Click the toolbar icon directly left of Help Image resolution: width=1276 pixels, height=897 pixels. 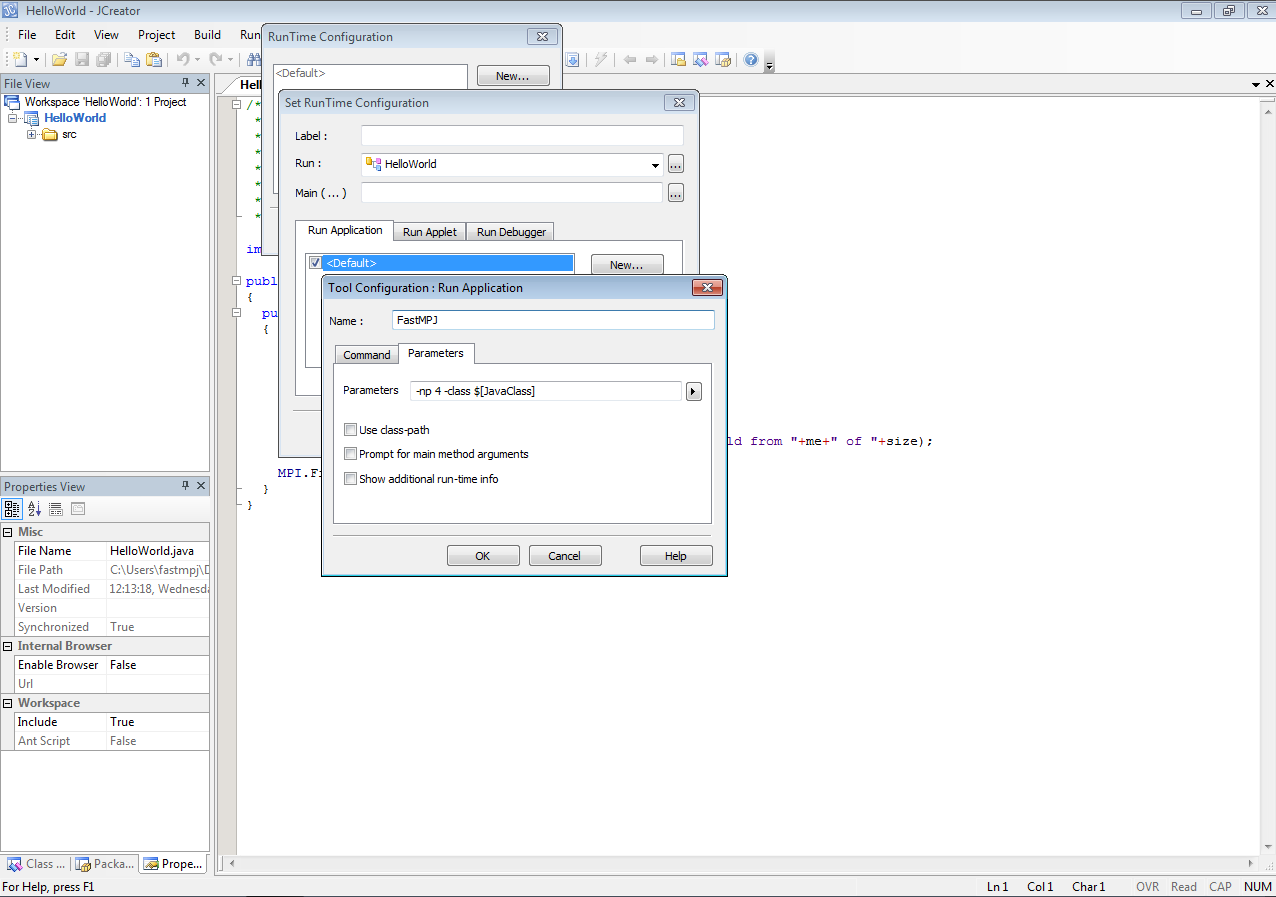[723, 60]
